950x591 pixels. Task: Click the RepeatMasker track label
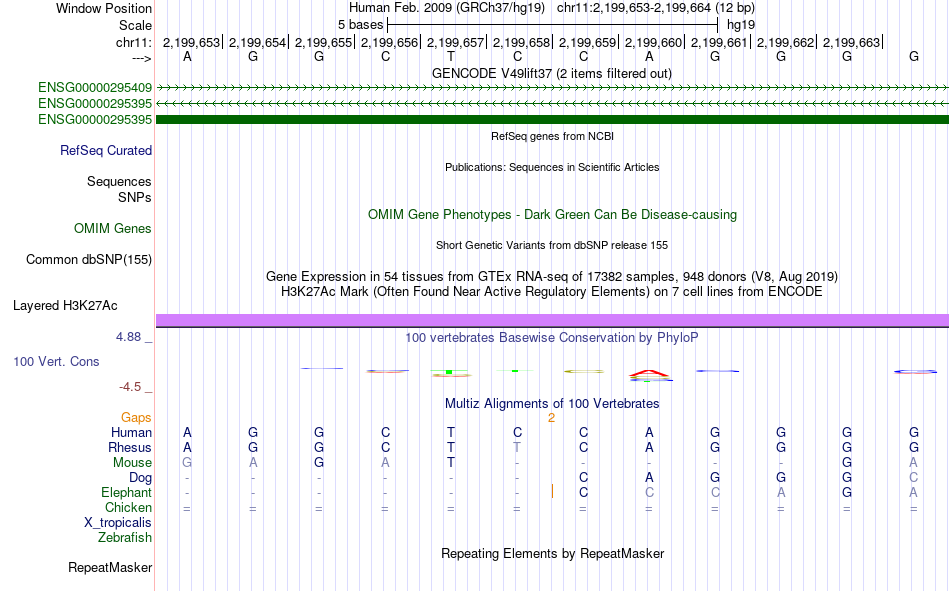point(110,568)
